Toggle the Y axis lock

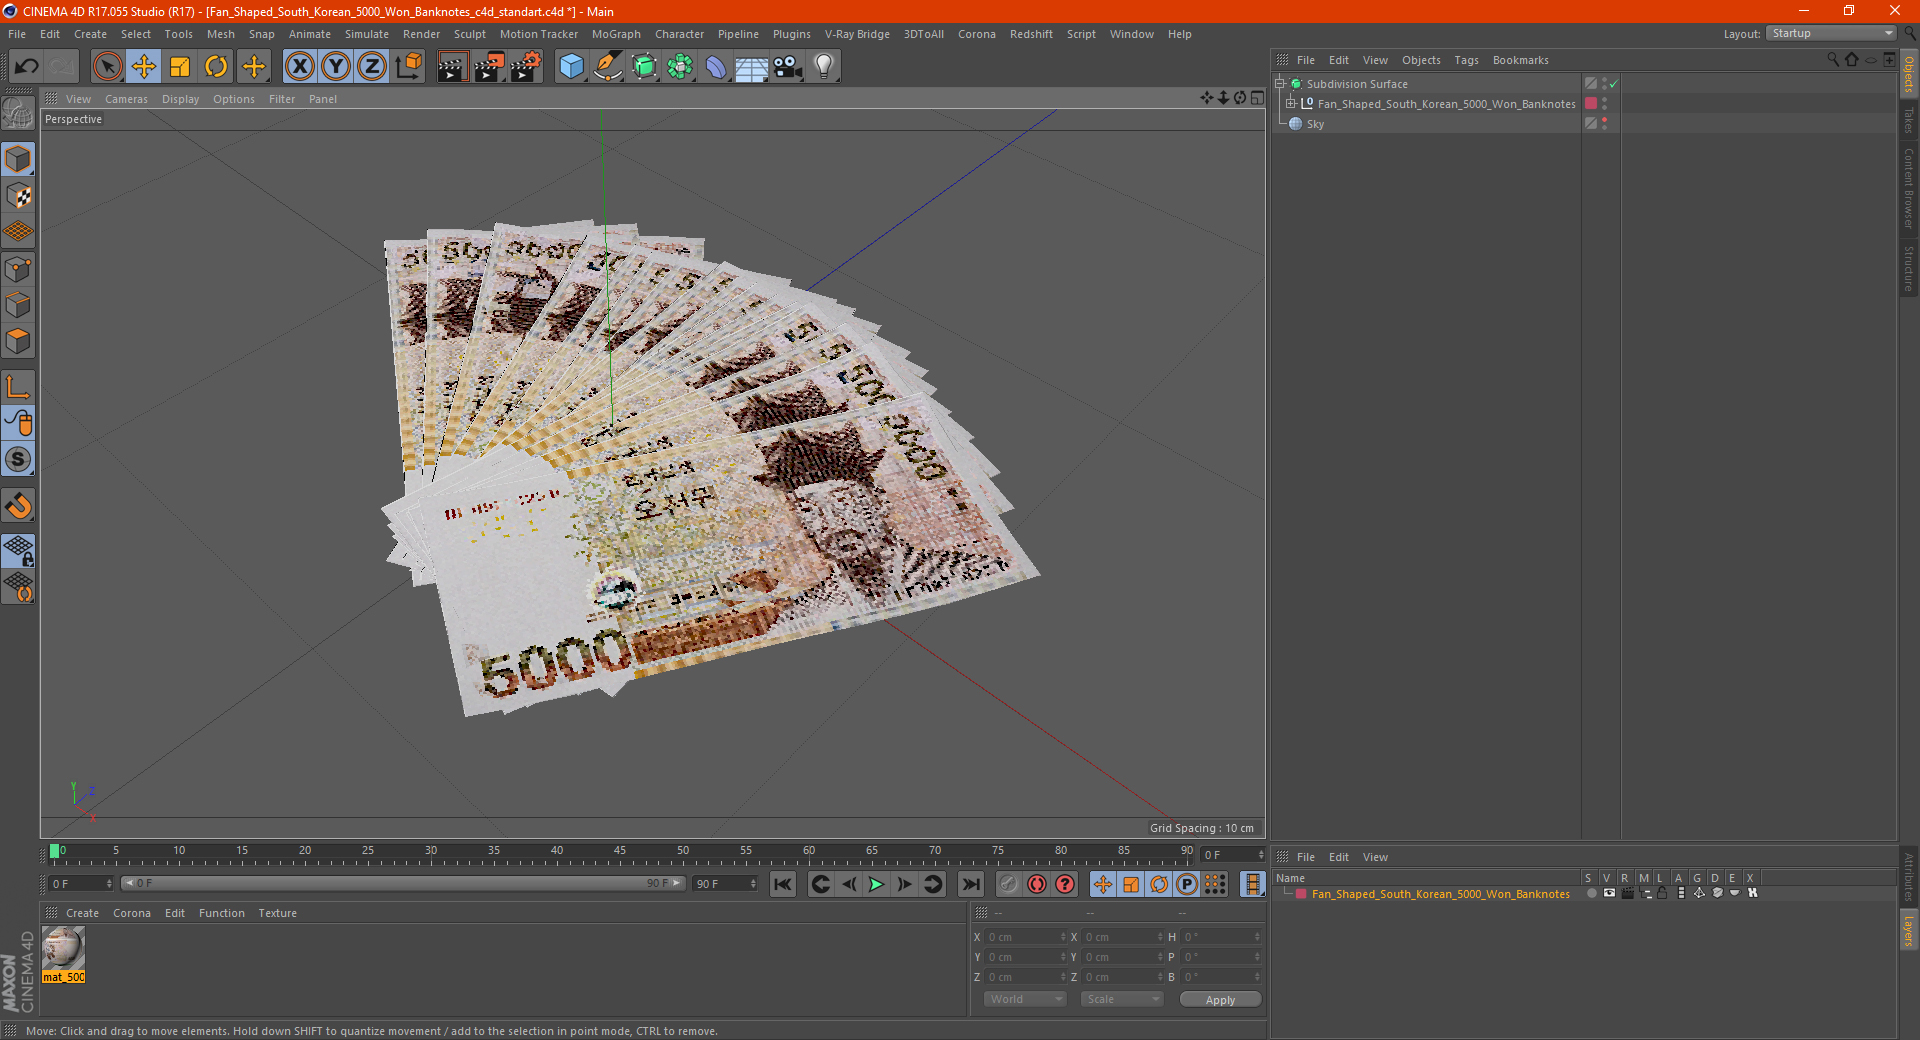click(336, 67)
